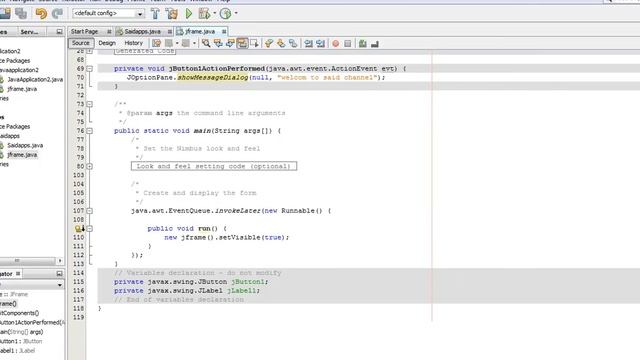Clean and build project with hammer-broom icon
640x360 pixels.
(x=171, y=13)
